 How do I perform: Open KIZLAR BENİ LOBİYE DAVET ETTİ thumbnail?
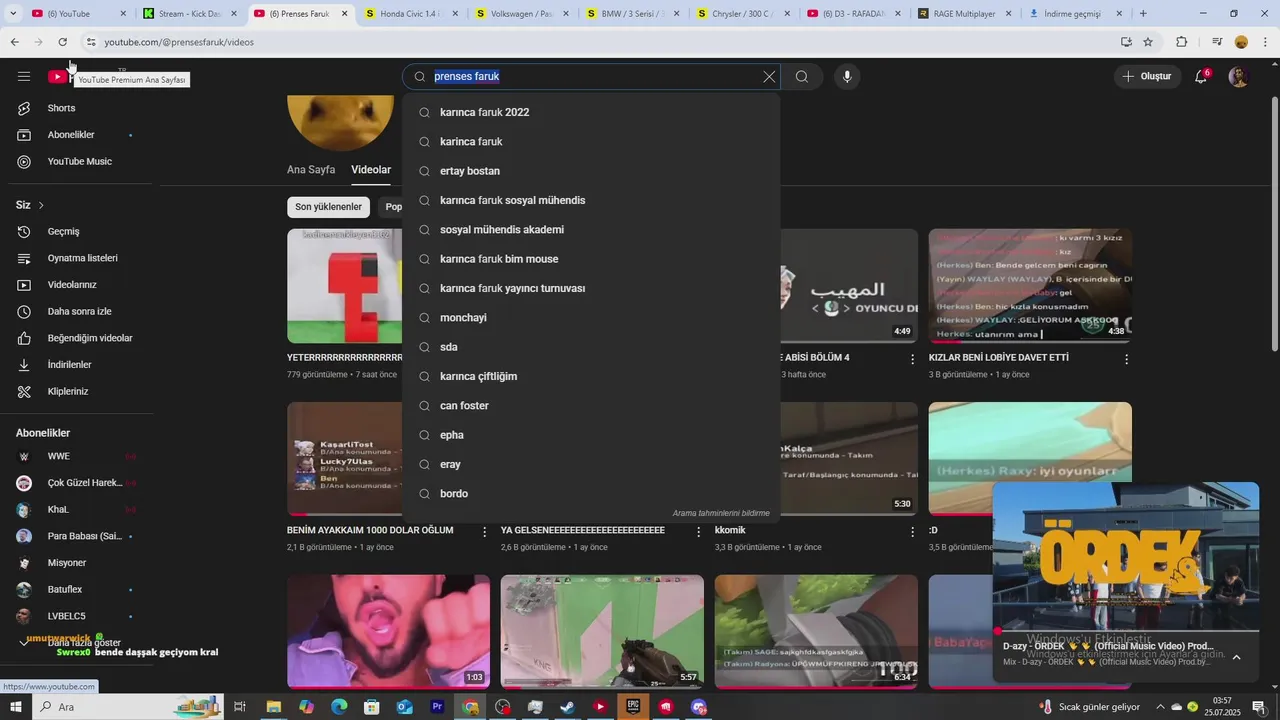pos(1030,286)
